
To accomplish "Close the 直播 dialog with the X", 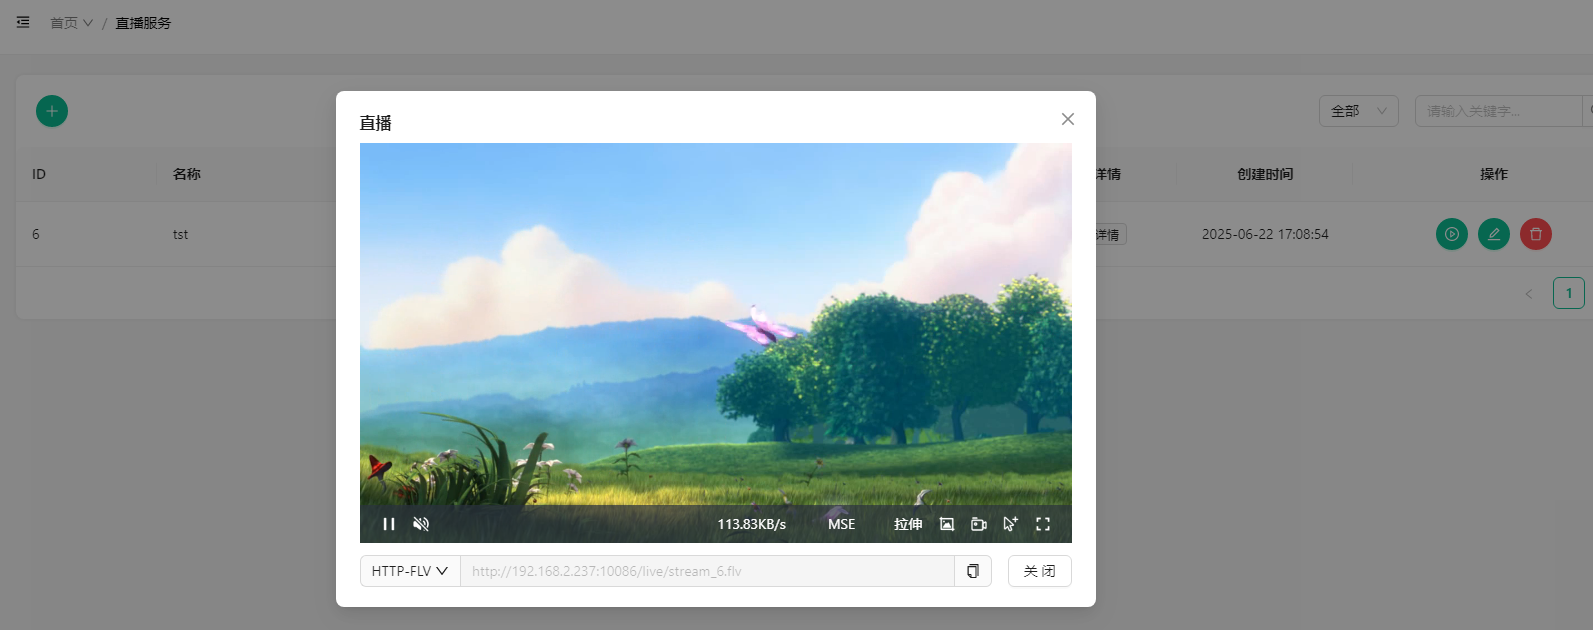I will [1068, 119].
